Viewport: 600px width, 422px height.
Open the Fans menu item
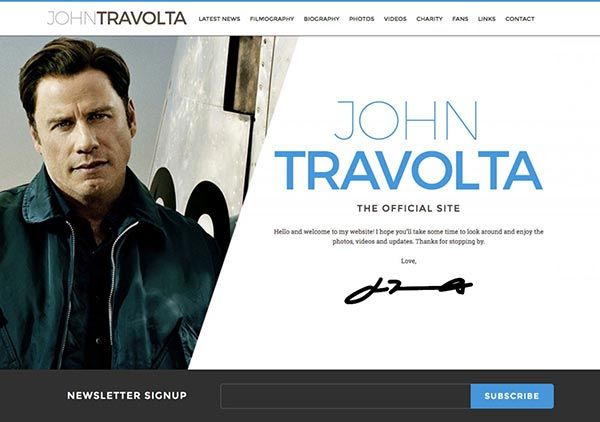460,19
